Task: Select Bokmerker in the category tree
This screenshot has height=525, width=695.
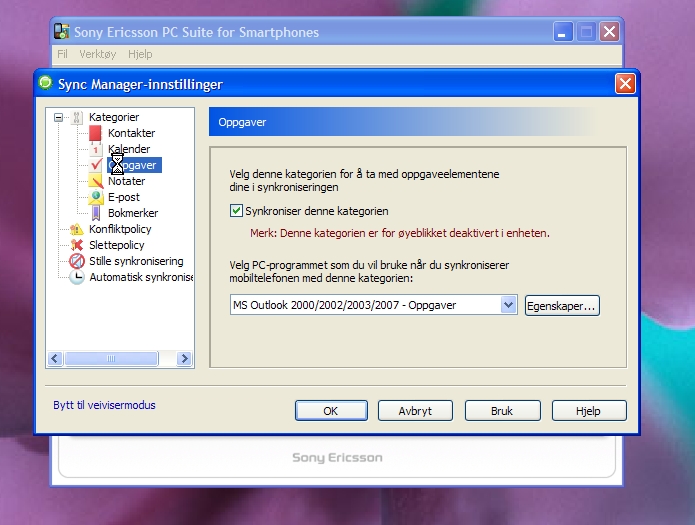Action: tap(133, 213)
